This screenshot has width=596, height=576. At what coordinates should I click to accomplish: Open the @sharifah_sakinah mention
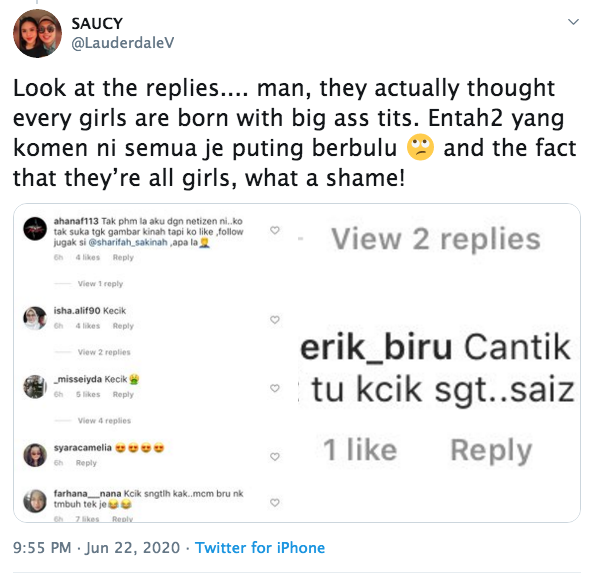pyautogui.click(x=128, y=242)
